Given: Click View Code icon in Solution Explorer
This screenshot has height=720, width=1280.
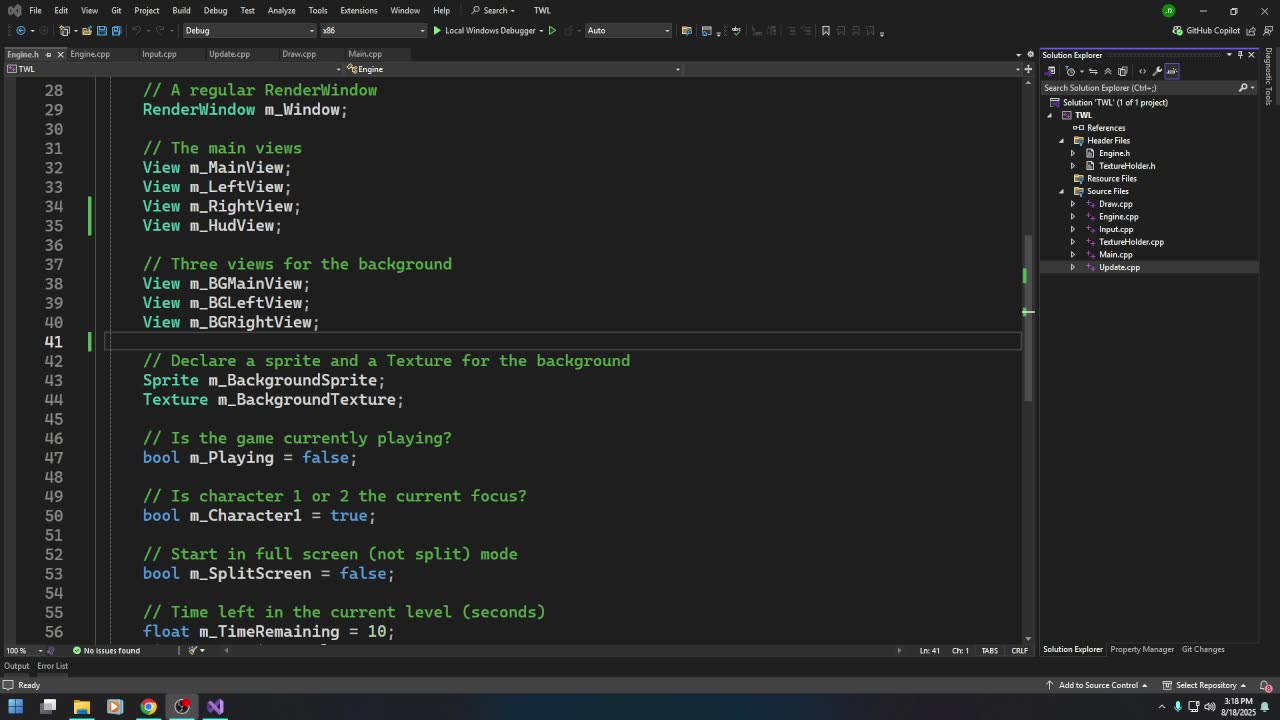Looking at the screenshot, I should click(x=1142, y=71).
